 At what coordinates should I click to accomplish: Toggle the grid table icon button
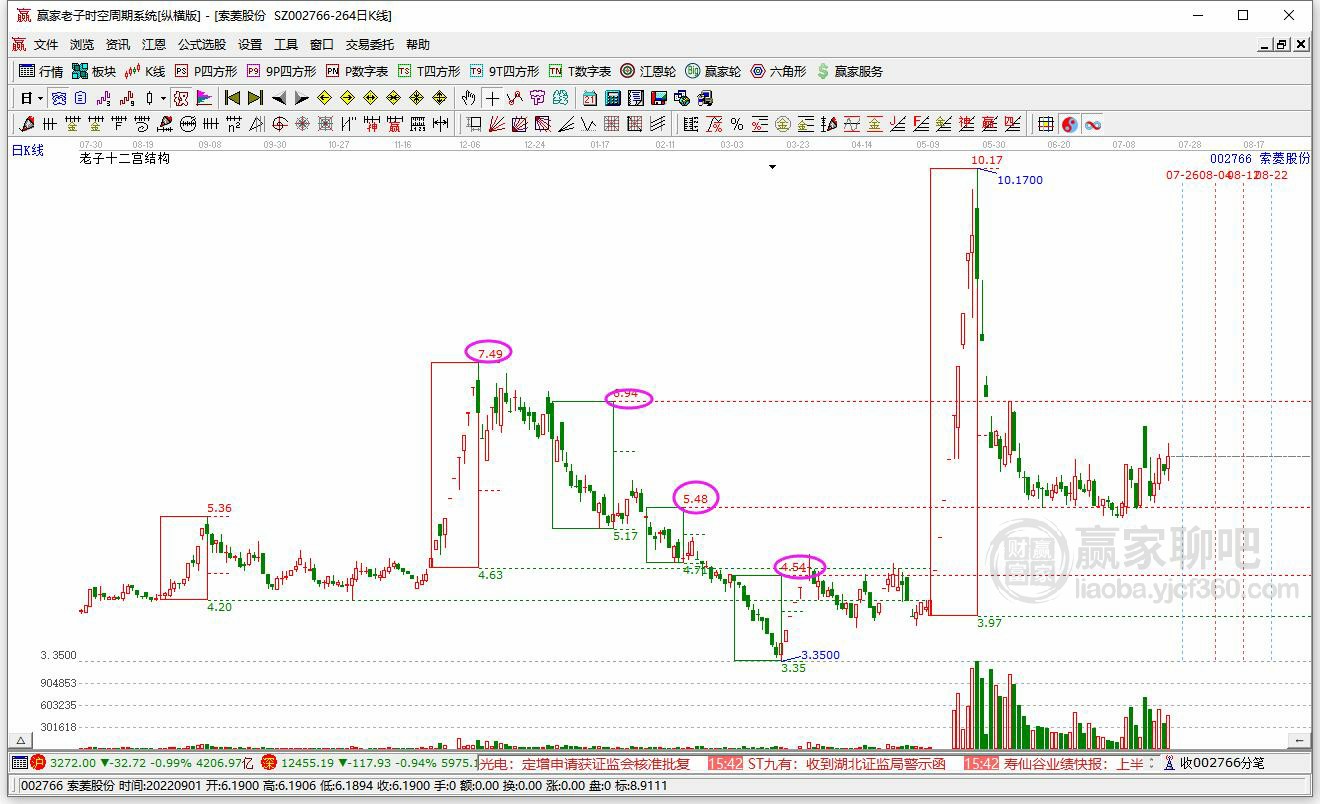point(1046,124)
